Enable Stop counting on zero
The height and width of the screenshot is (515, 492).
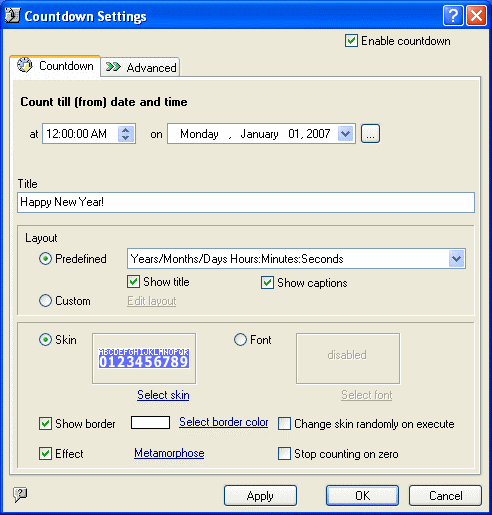point(284,454)
